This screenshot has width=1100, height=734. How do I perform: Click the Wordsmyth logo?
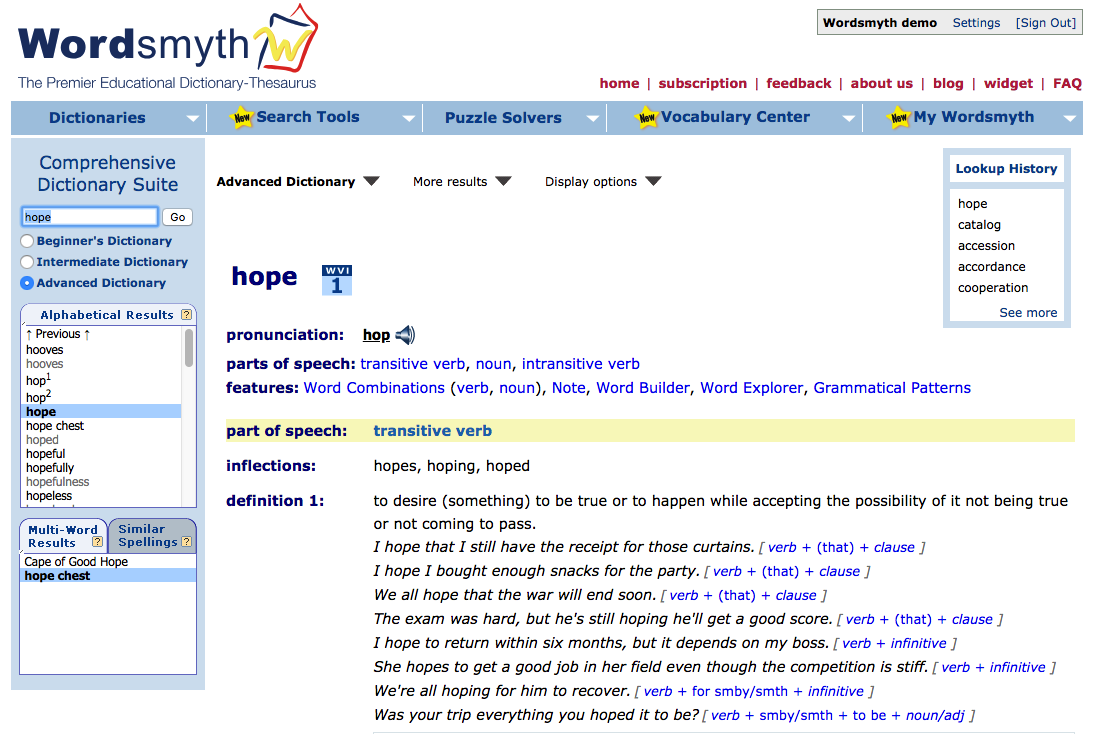168,48
